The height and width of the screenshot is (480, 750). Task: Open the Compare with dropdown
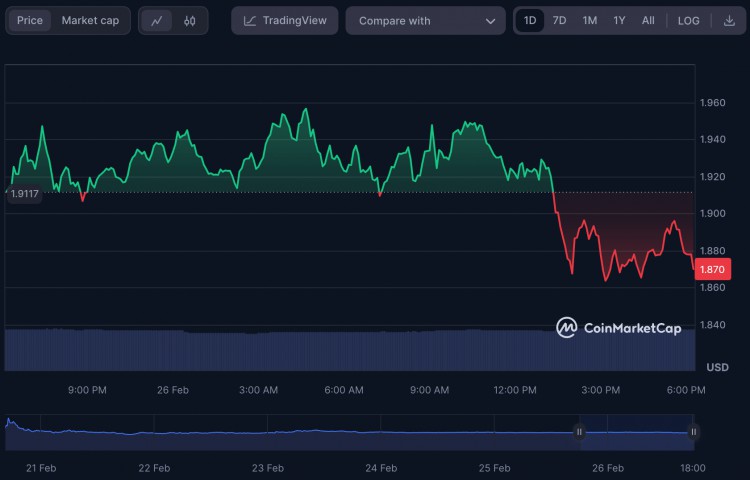pos(425,21)
